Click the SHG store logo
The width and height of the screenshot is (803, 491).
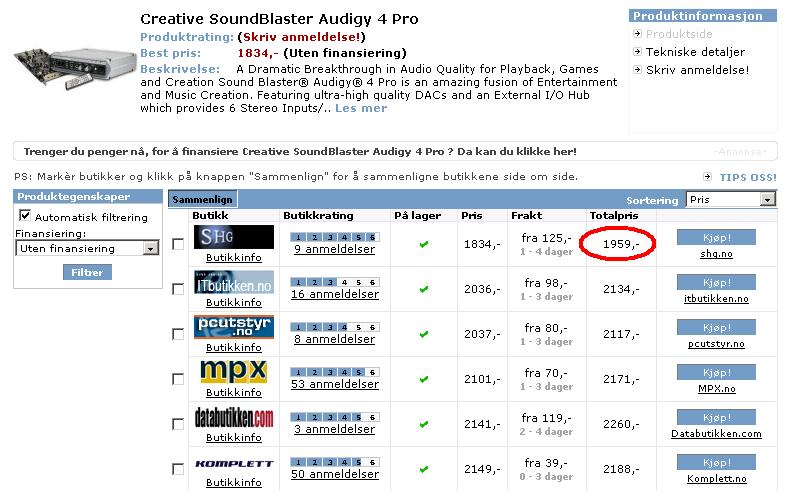point(234,237)
